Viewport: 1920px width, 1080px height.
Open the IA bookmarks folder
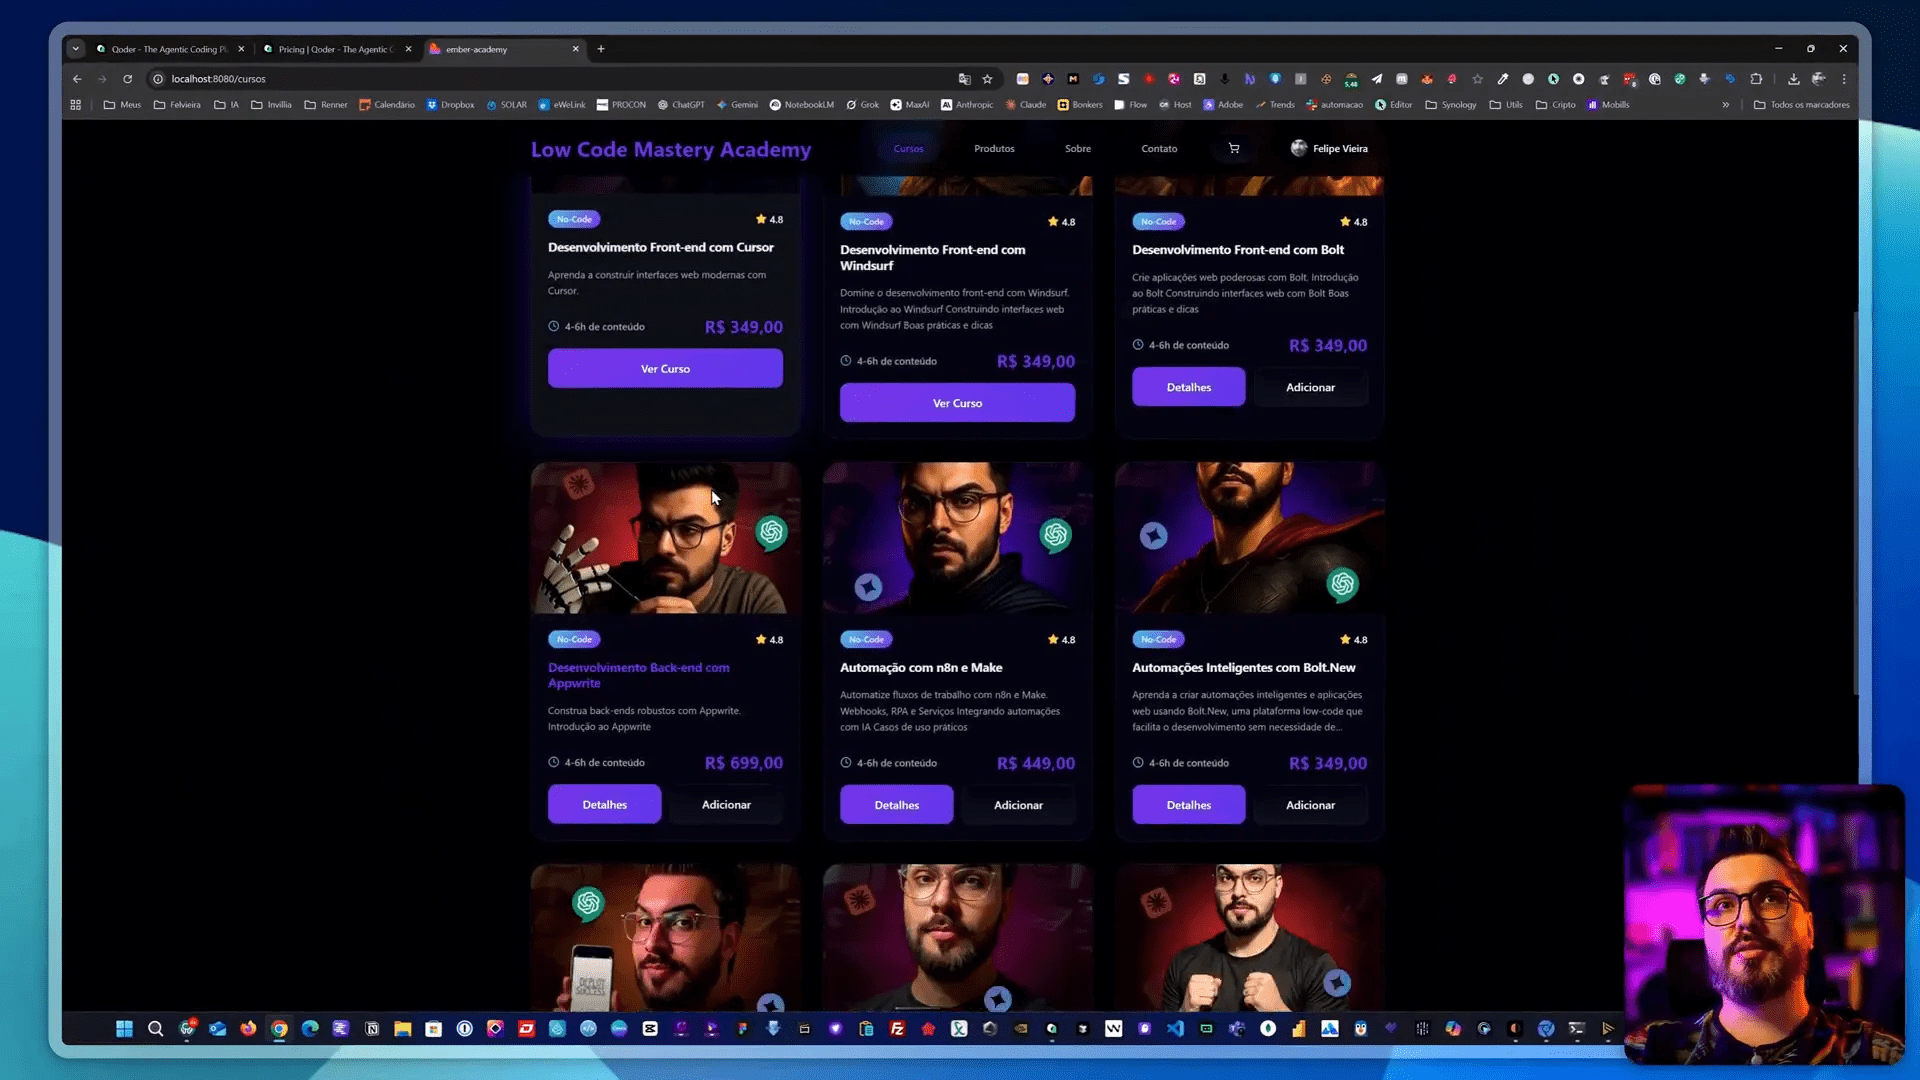pyautogui.click(x=226, y=104)
